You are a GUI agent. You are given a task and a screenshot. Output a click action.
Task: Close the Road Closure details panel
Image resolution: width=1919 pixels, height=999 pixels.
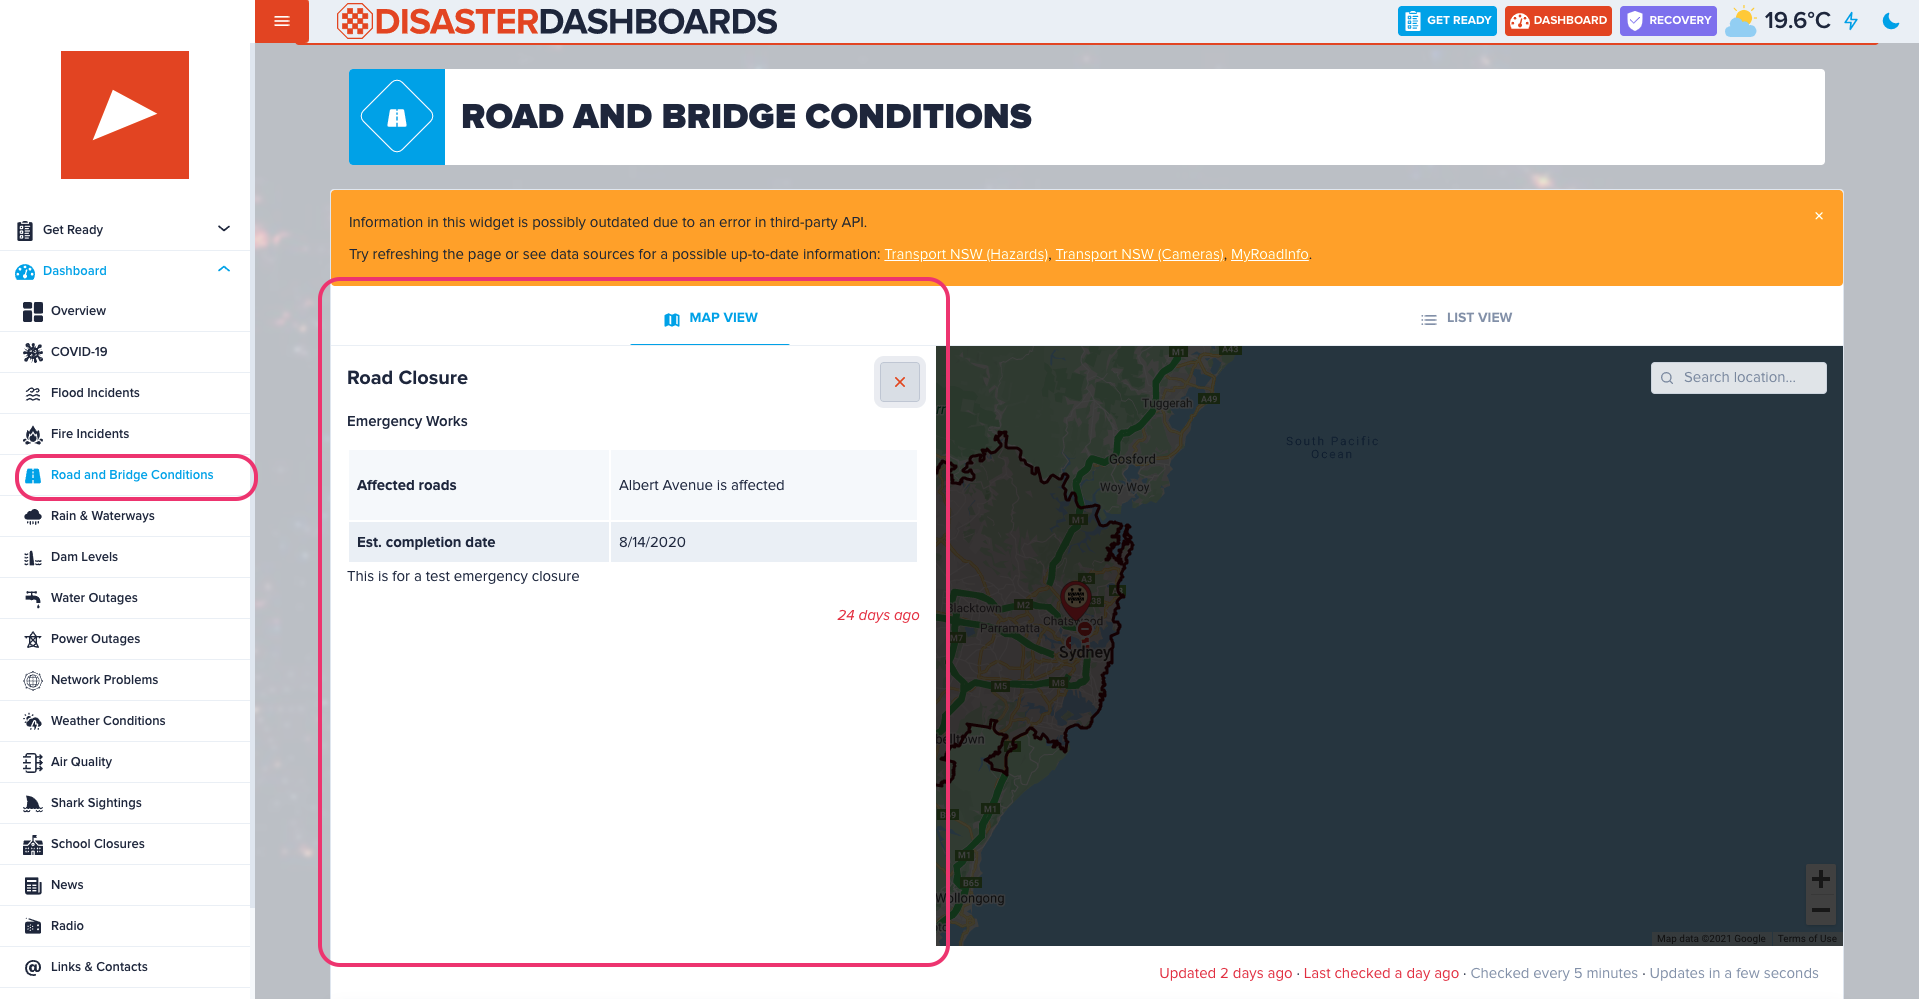click(x=899, y=382)
